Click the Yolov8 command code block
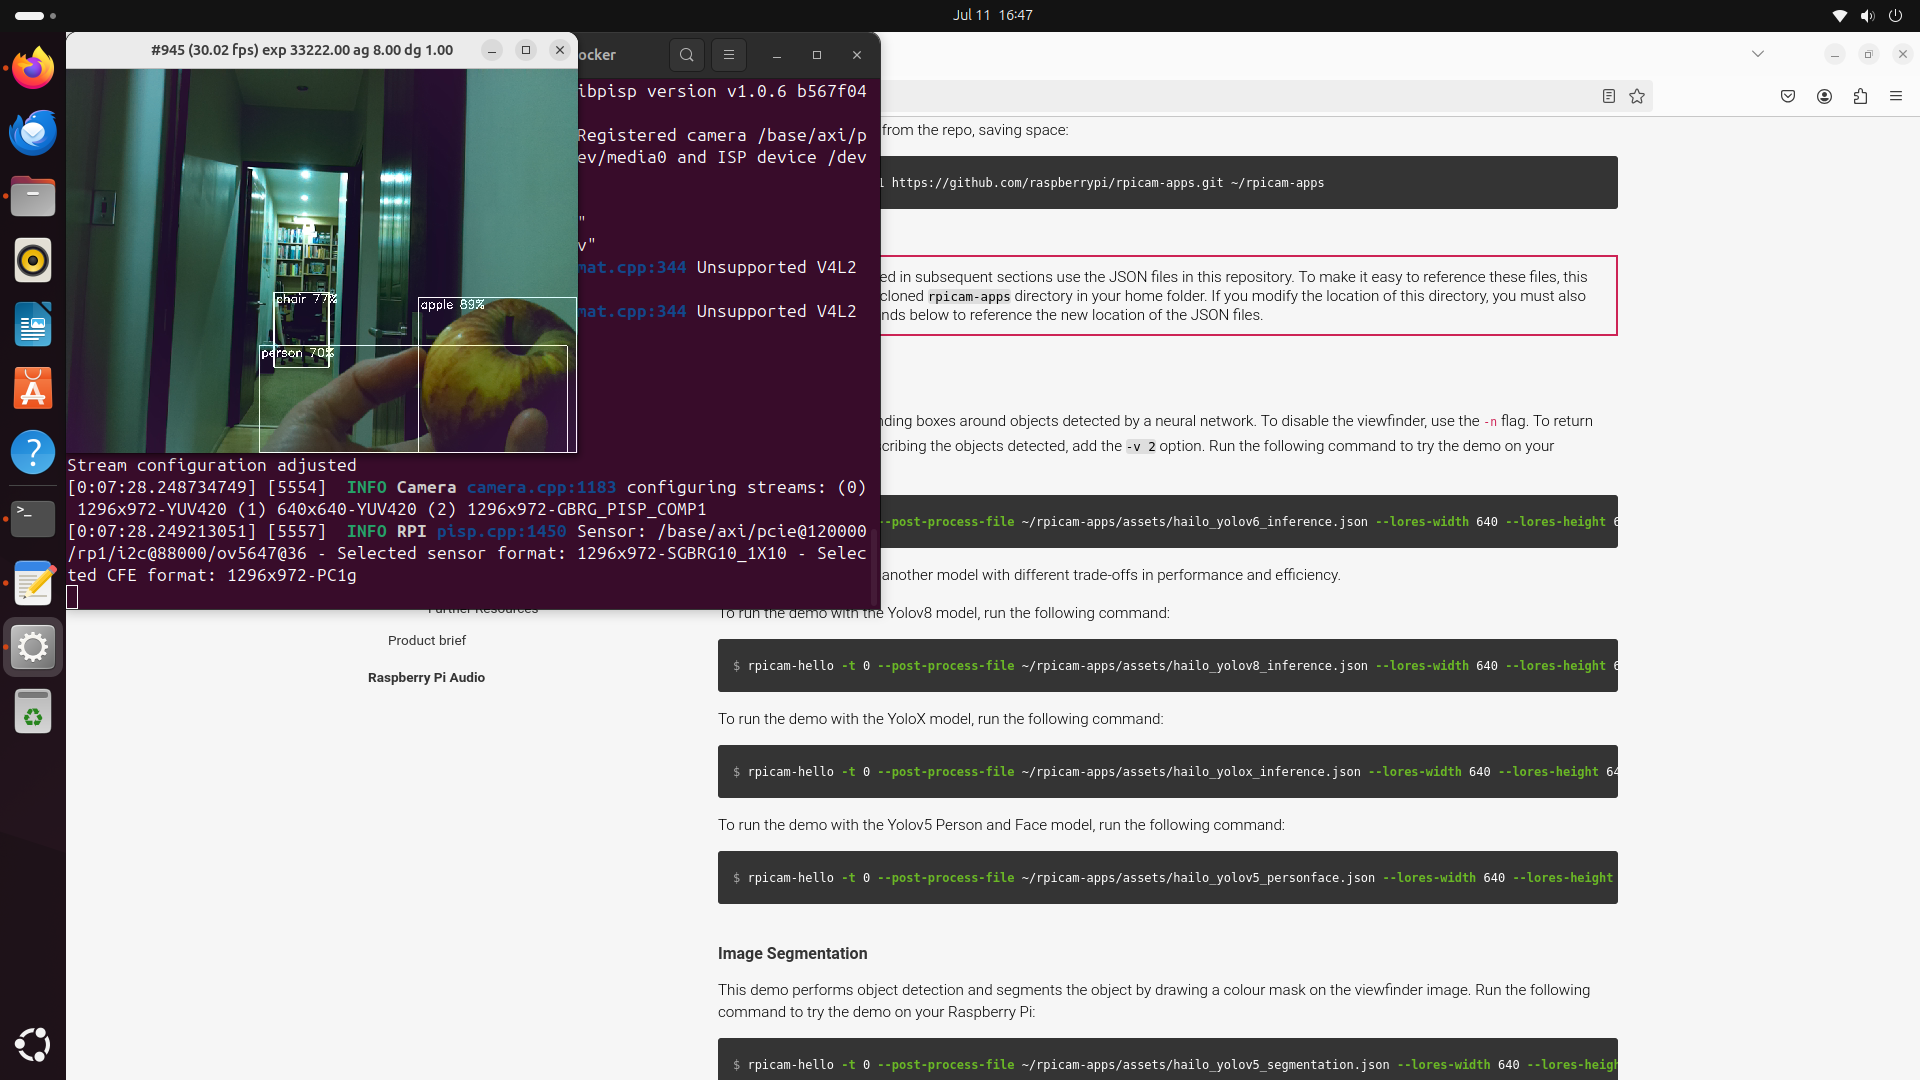Screen dimensions: 1920x1080 pos(1167,665)
